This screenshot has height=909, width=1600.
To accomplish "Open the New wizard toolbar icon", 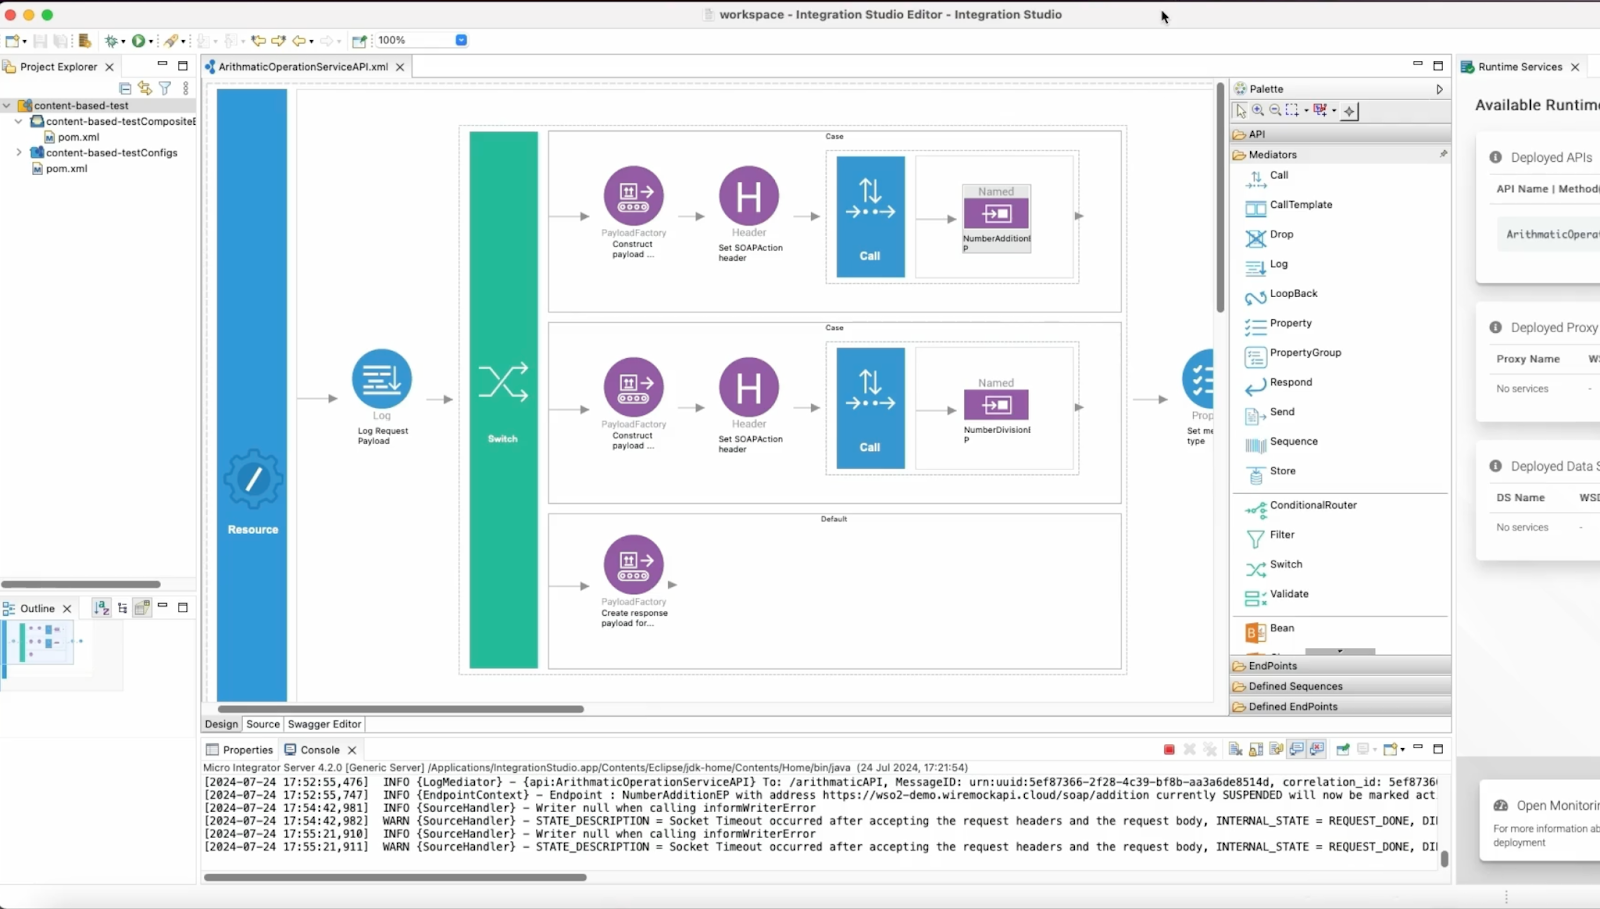I will point(12,41).
